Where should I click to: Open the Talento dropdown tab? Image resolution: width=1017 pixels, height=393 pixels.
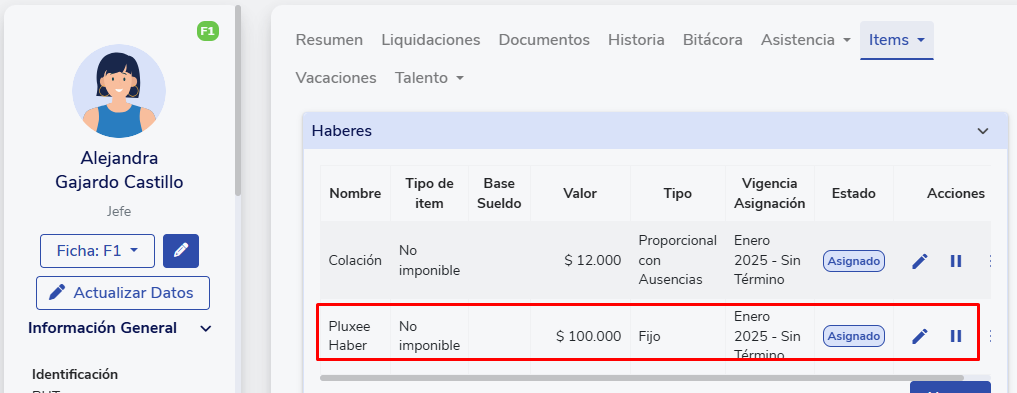429,78
